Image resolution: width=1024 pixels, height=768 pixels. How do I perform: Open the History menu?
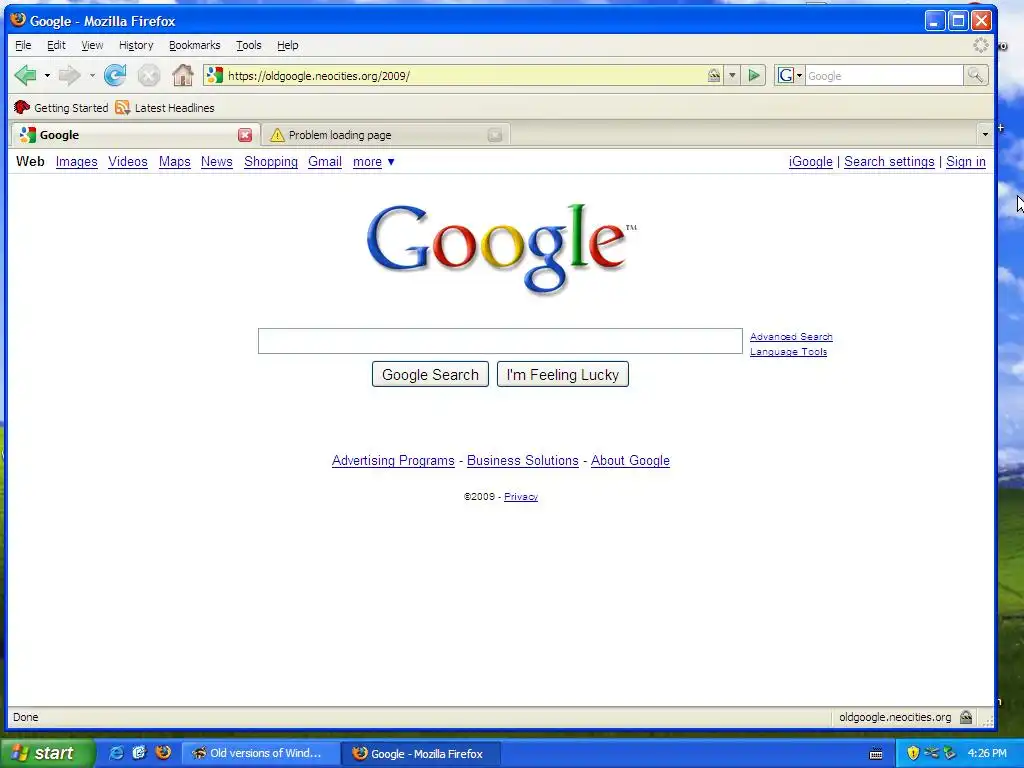pos(136,45)
